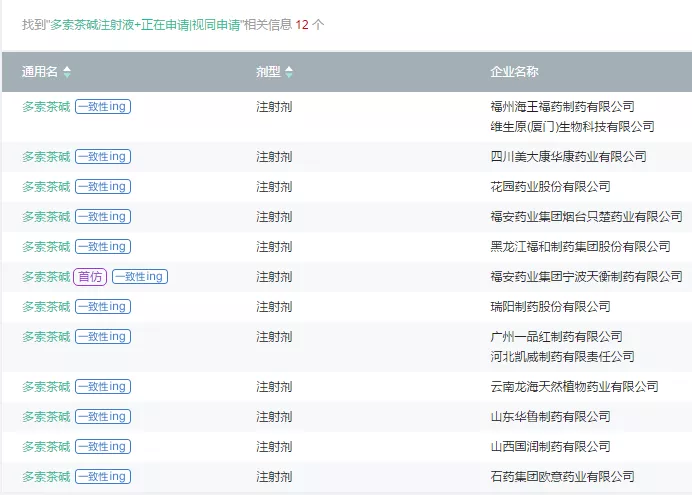The height and width of the screenshot is (495, 692).
Task: Click search term 多索茶碱注射液+正在申请|视同申请
Action: [145, 25]
